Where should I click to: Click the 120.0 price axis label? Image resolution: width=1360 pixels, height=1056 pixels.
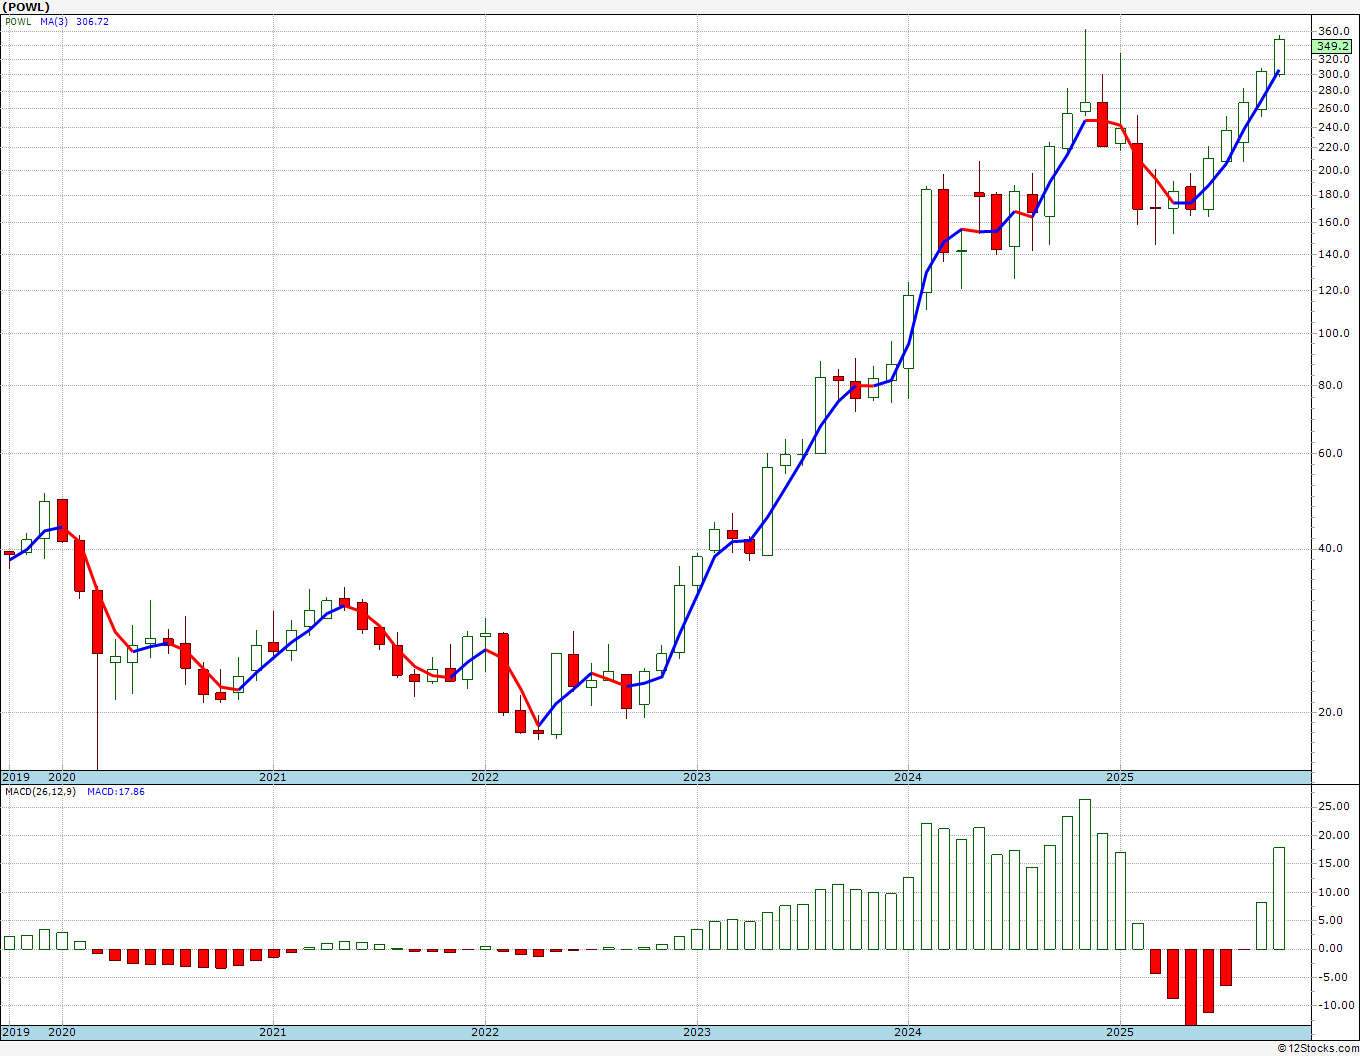click(1334, 291)
